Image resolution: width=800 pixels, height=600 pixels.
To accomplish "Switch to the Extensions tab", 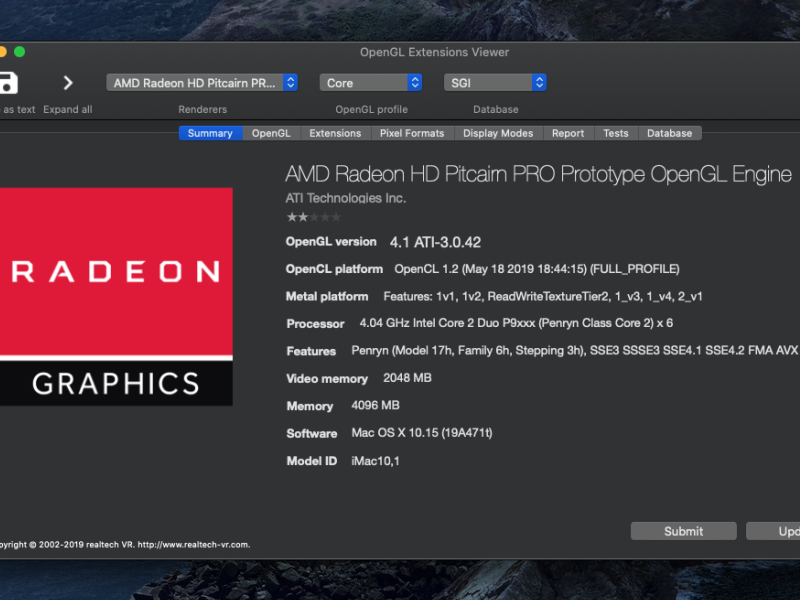I will [x=335, y=133].
